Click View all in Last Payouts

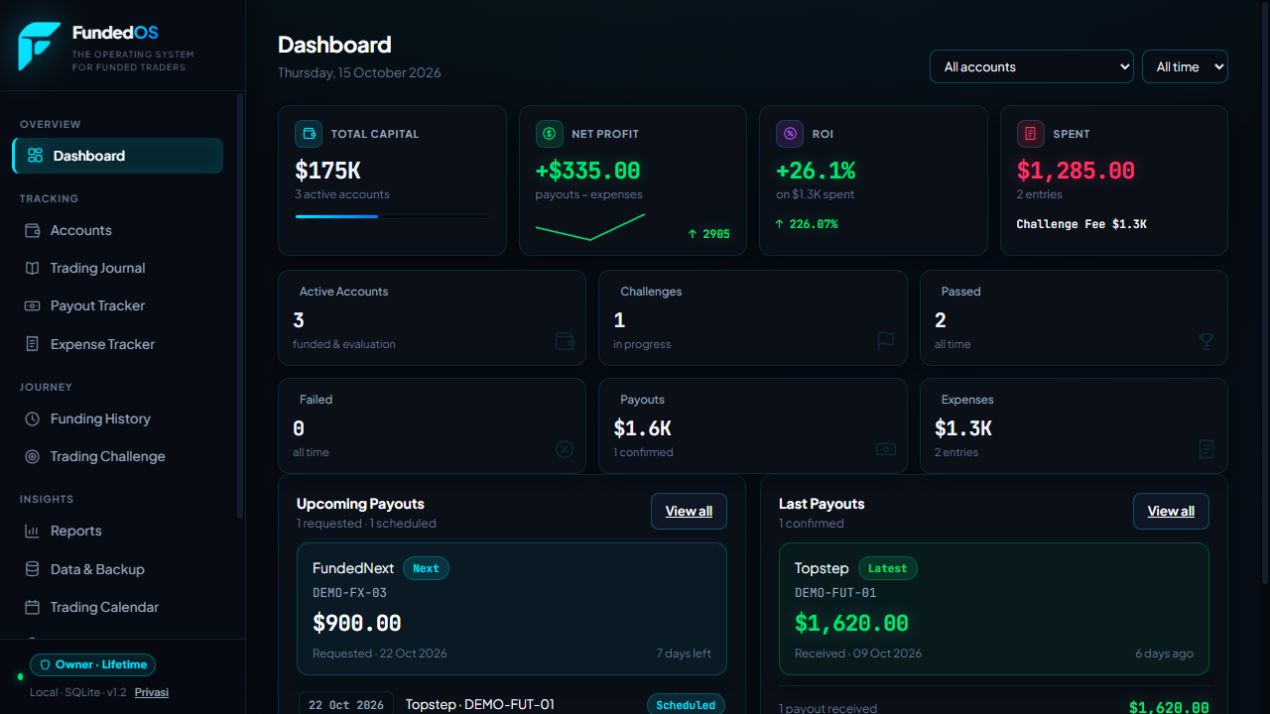pos(1171,511)
